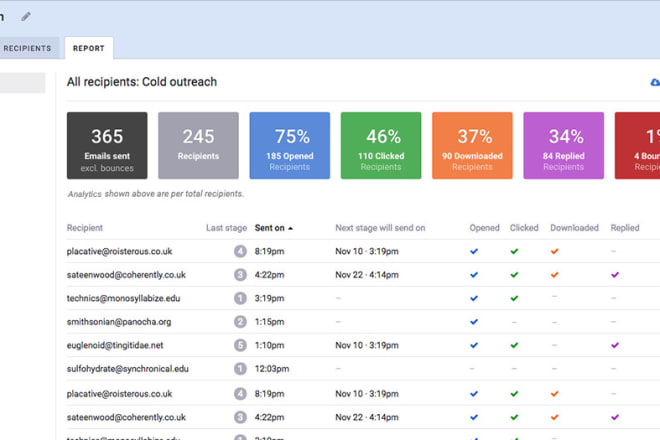Click blue opened checkmark for euglenoid@tingitidae.net

click(474, 345)
